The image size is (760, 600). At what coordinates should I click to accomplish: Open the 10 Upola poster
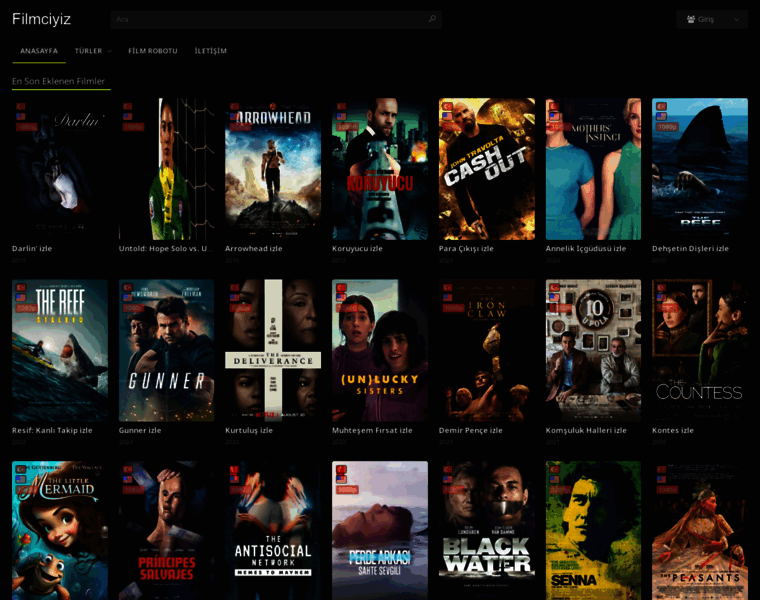tap(593, 350)
